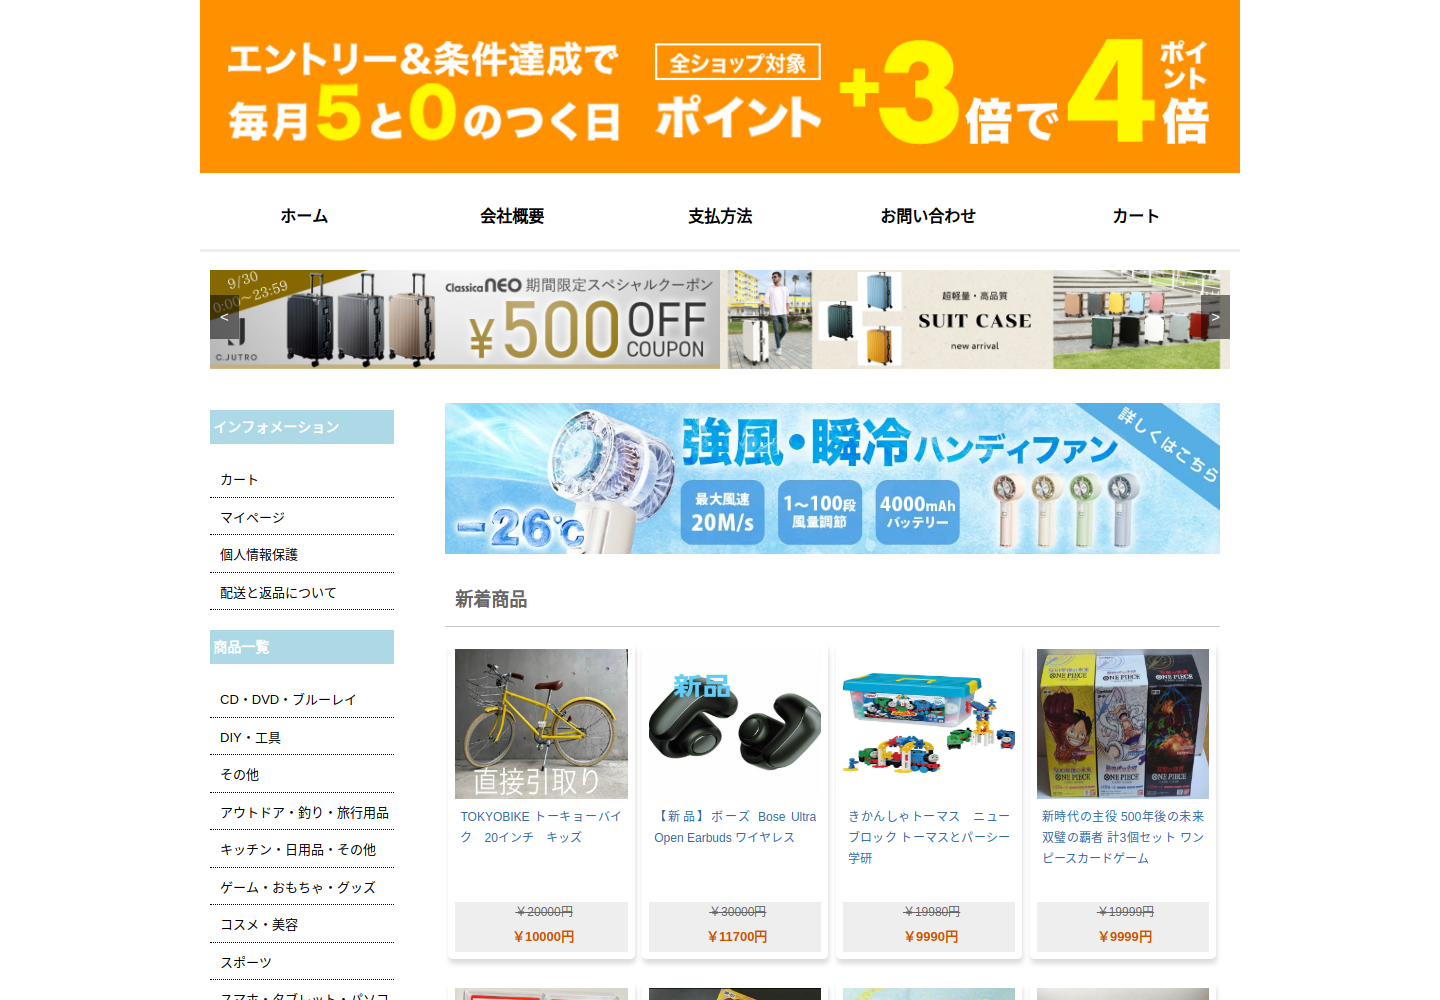Screen dimensions: 1440x1000
Task: Click the インフォメーション sidebar heading
Action: (x=302, y=427)
